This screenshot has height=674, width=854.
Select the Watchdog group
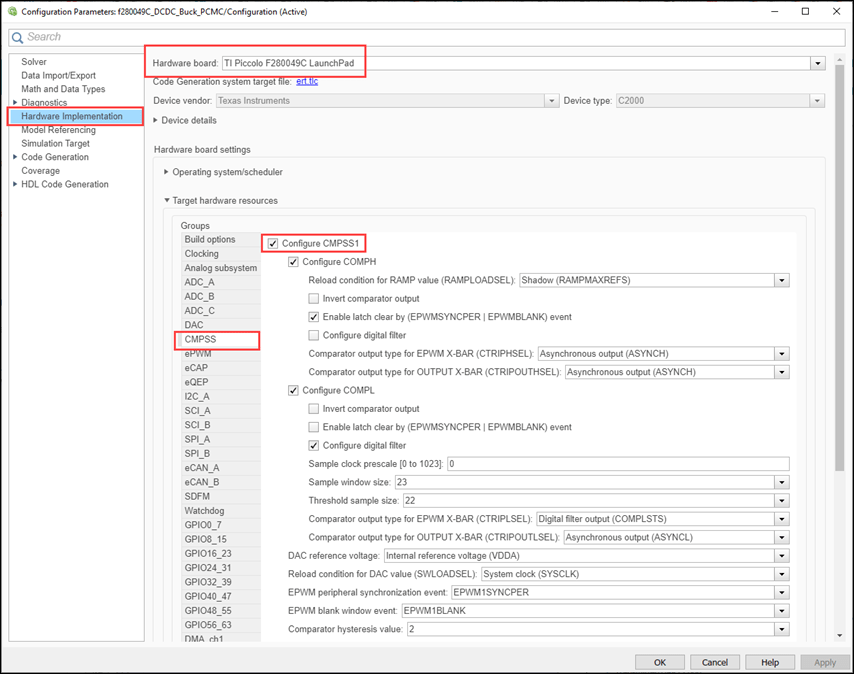[x=221, y=511]
